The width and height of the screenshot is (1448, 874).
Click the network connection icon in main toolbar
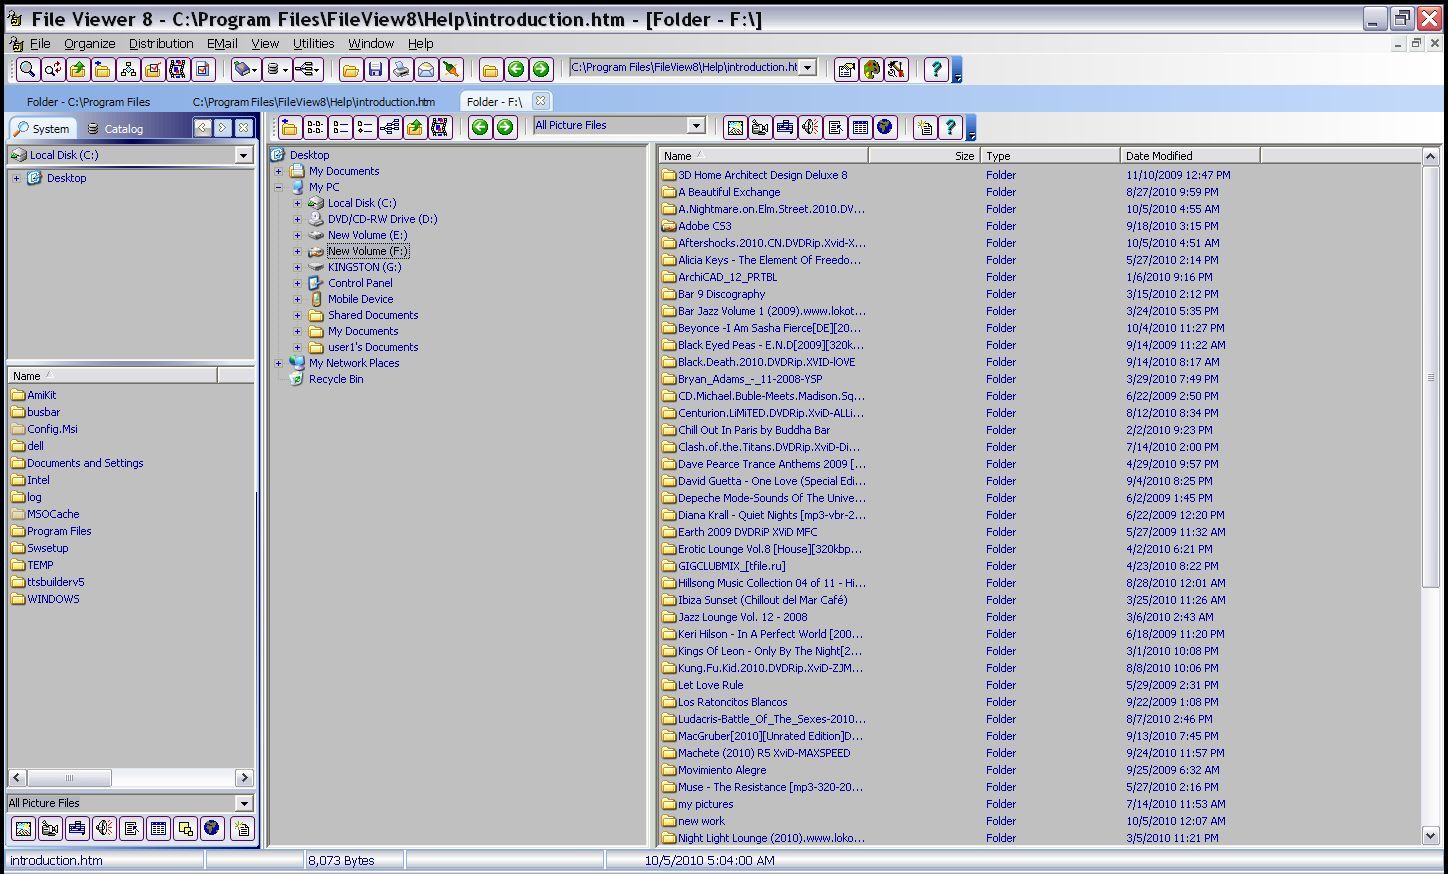[x=307, y=69]
